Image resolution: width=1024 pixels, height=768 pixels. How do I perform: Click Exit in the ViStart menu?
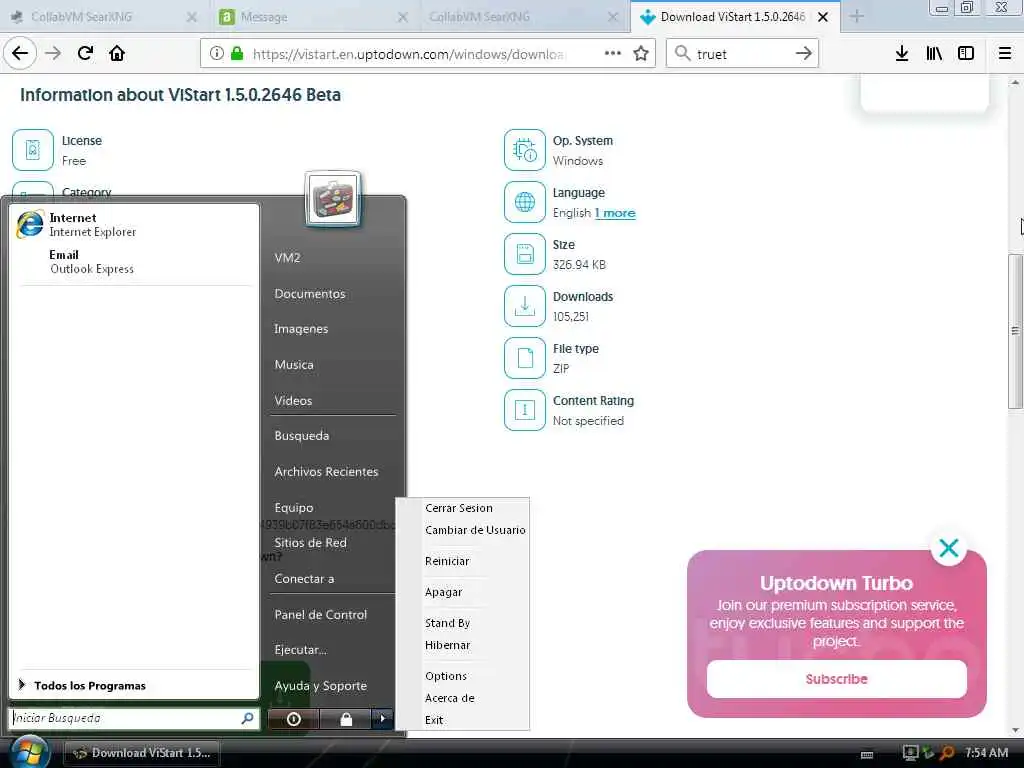(434, 720)
